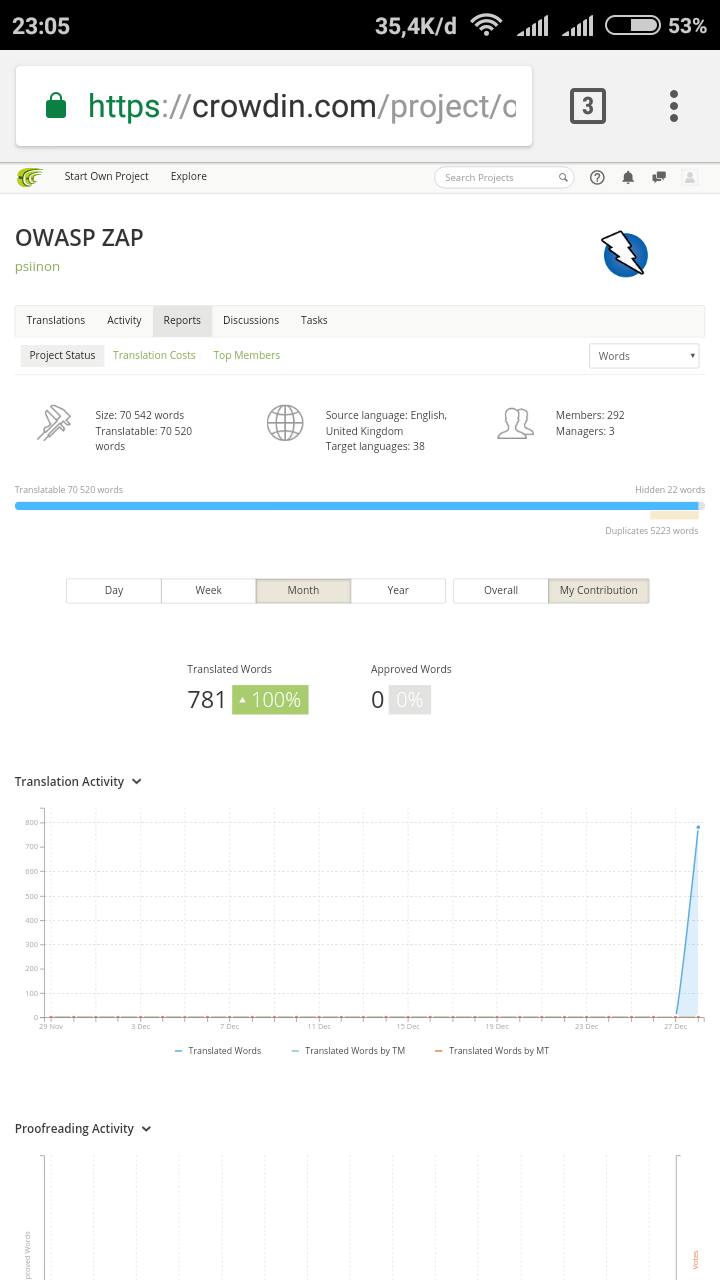The height and width of the screenshot is (1280, 720).
Task: Select the Day period toggle
Action: pos(114,590)
